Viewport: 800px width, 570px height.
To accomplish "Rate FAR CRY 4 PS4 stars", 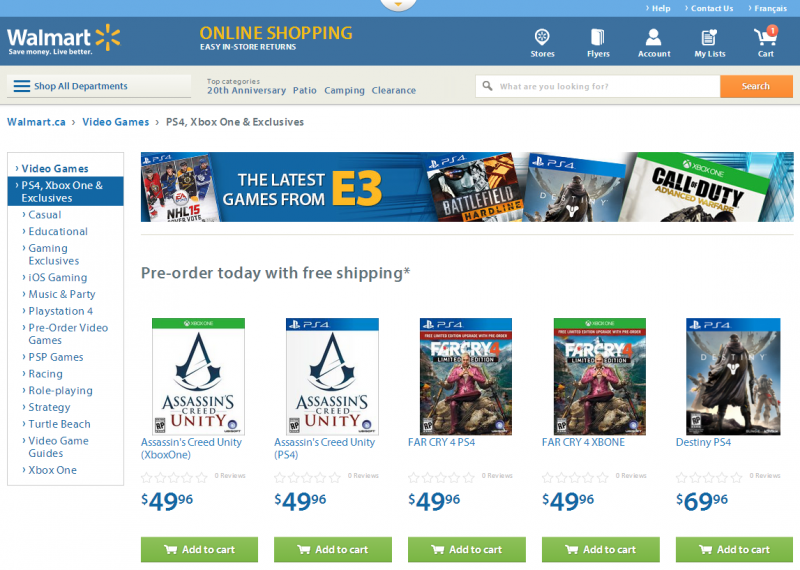I will pos(441,477).
